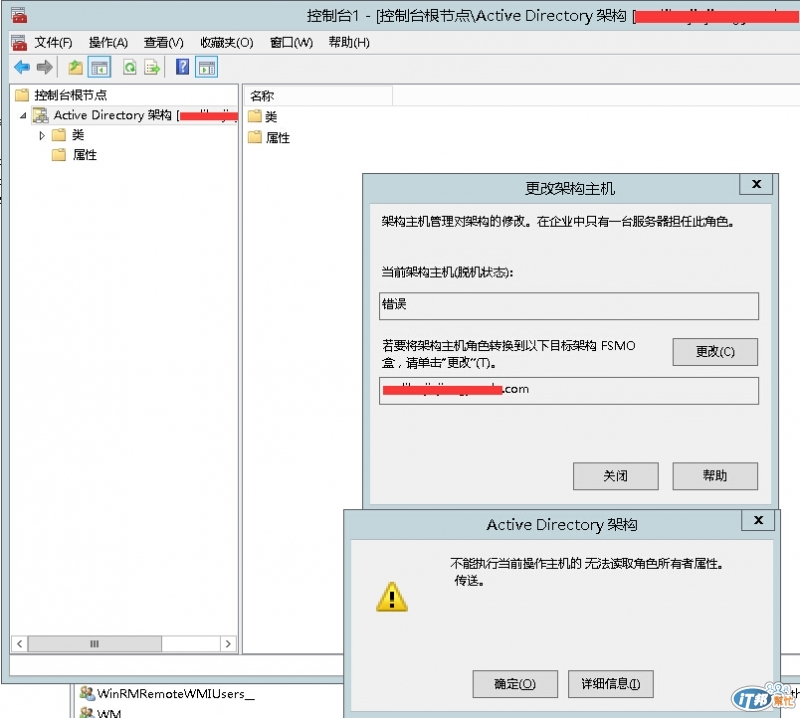Viewport: 800px width, 718px height.
Task: Open the 帮助(H) menu
Action: (349, 42)
